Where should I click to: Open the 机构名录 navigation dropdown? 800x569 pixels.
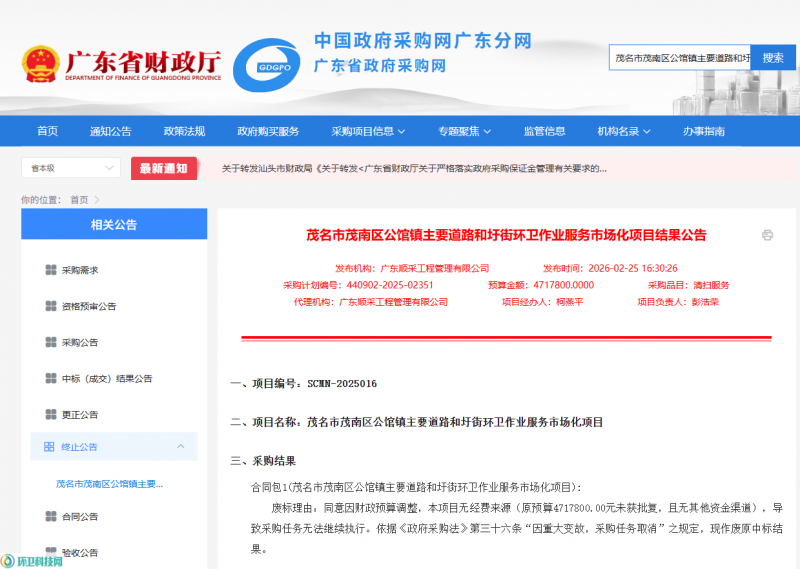click(624, 131)
